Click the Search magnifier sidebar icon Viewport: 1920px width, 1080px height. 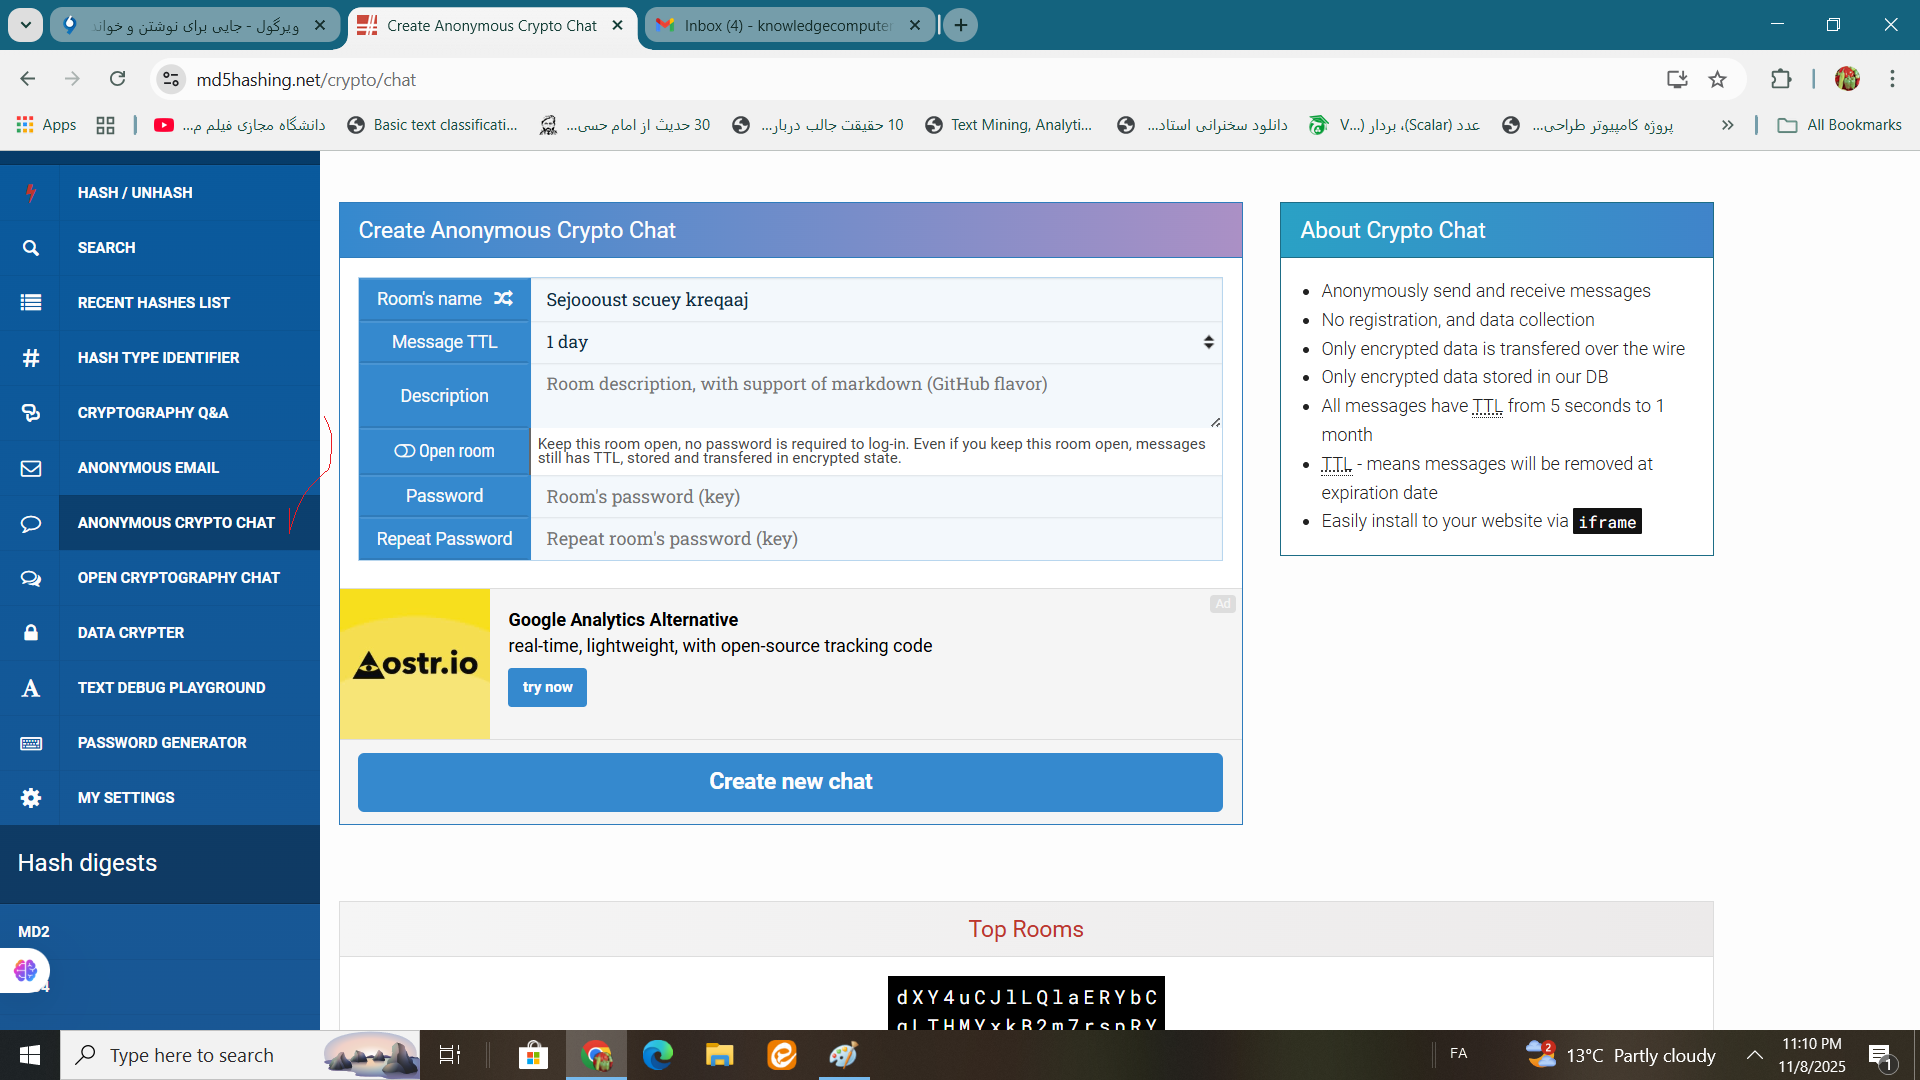click(x=31, y=248)
